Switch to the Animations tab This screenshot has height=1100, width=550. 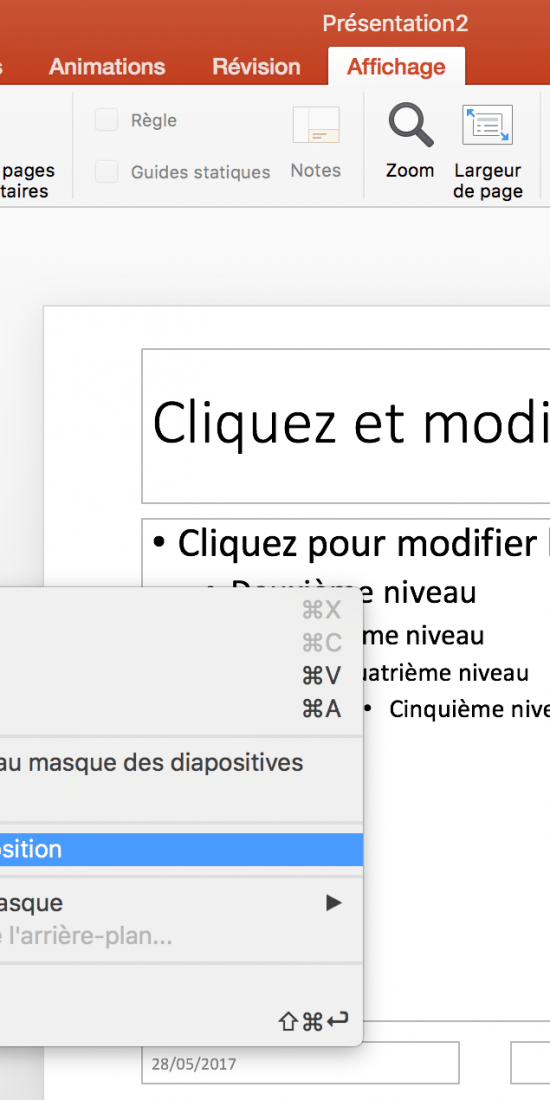107,67
